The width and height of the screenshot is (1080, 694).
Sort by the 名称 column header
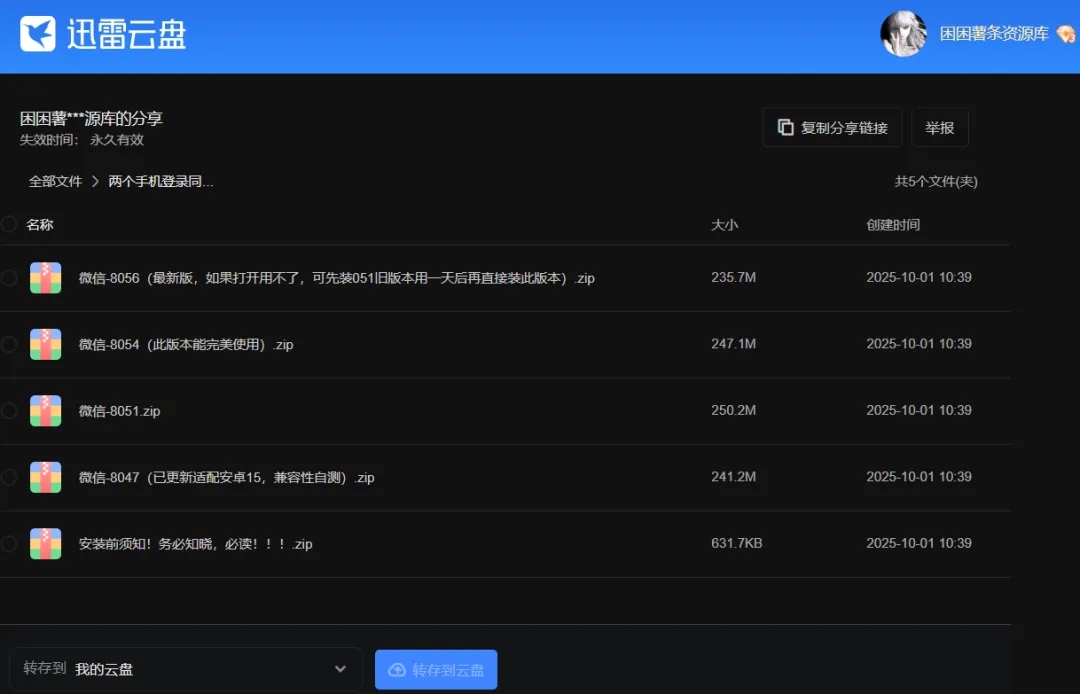click(x=40, y=224)
